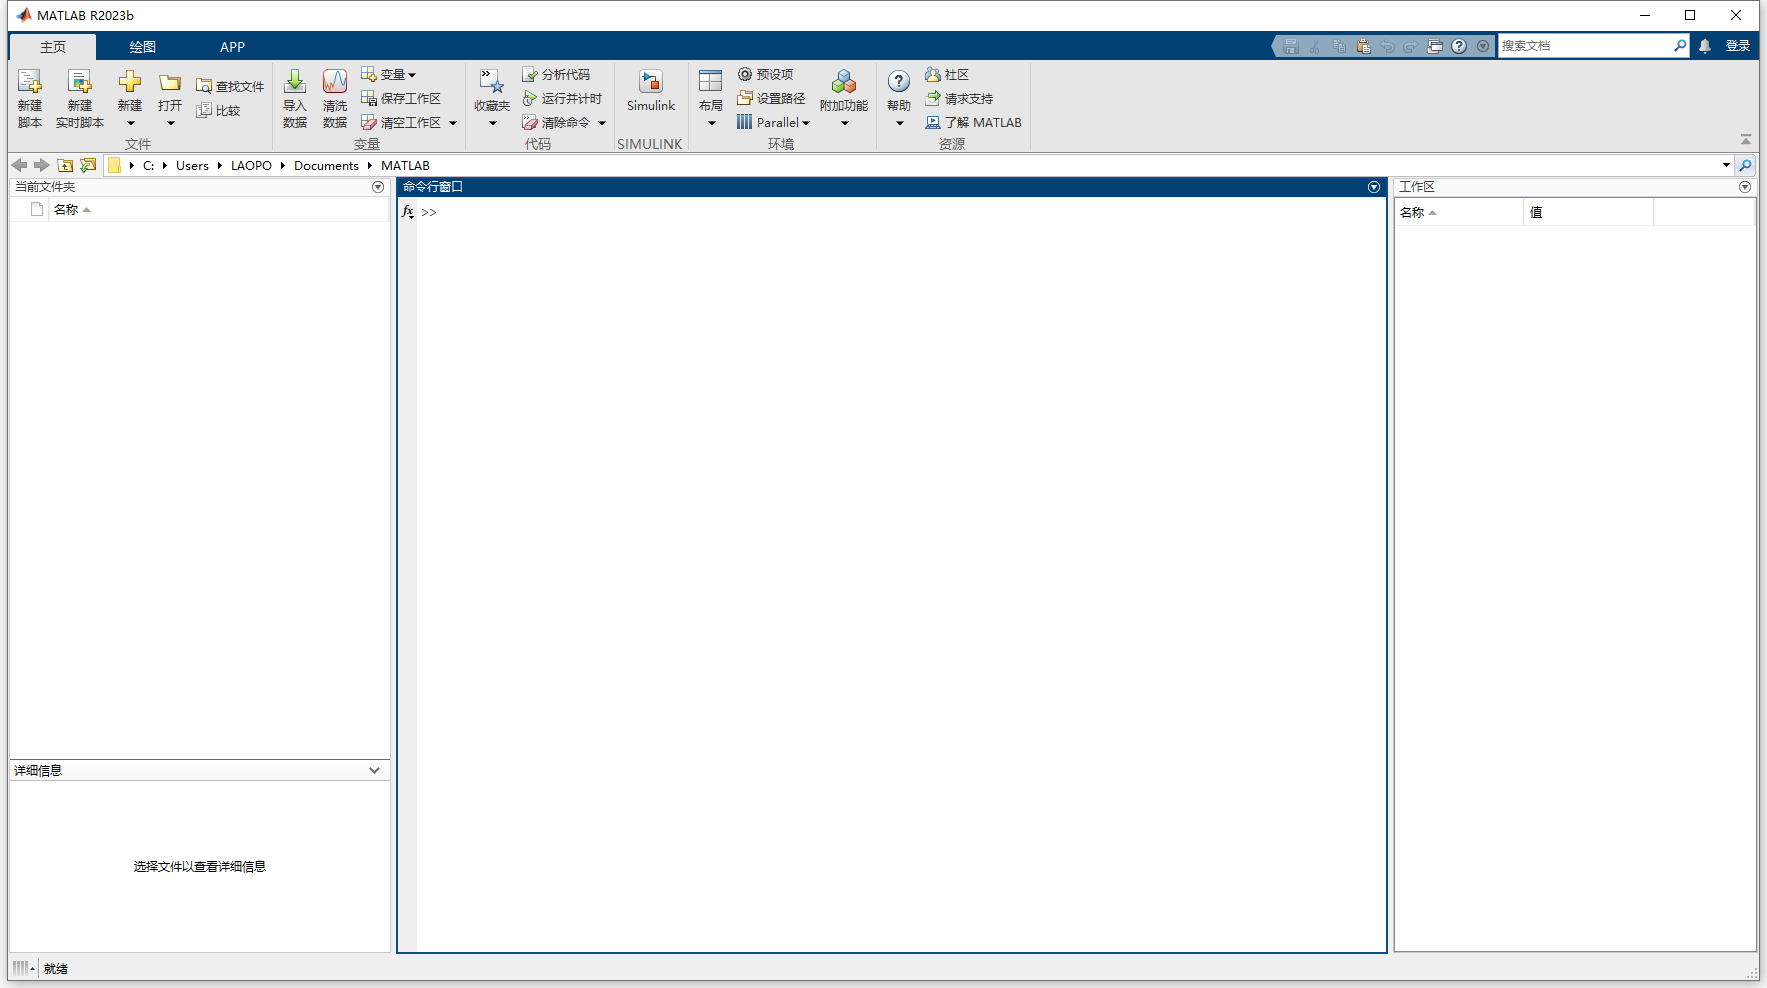Click 了解 MATLAB (Learn MATLAB)
Viewport: 1767px width, 988px height.
tap(973, 122)
